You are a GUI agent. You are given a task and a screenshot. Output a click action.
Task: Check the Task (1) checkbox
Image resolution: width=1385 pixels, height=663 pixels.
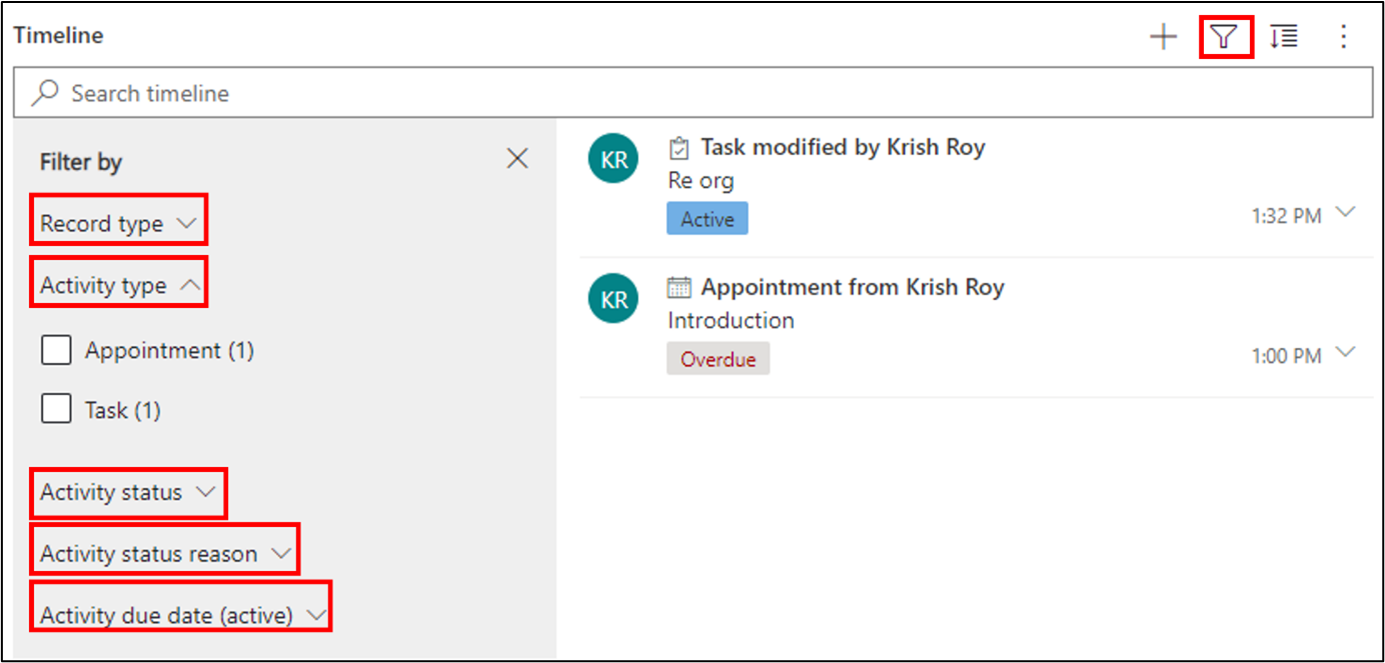point(56,409)
